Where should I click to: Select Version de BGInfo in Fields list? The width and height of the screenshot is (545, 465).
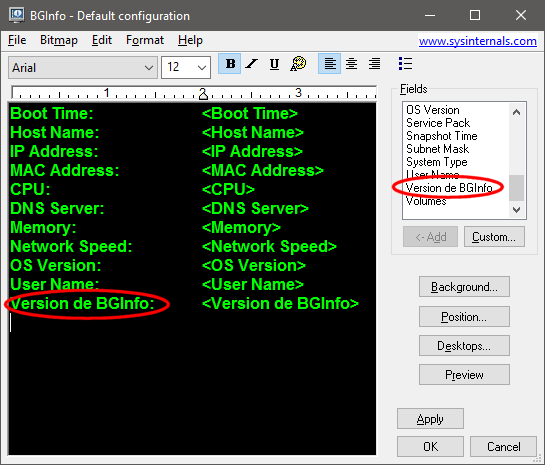pyautogui.click(x=449, y=188)
